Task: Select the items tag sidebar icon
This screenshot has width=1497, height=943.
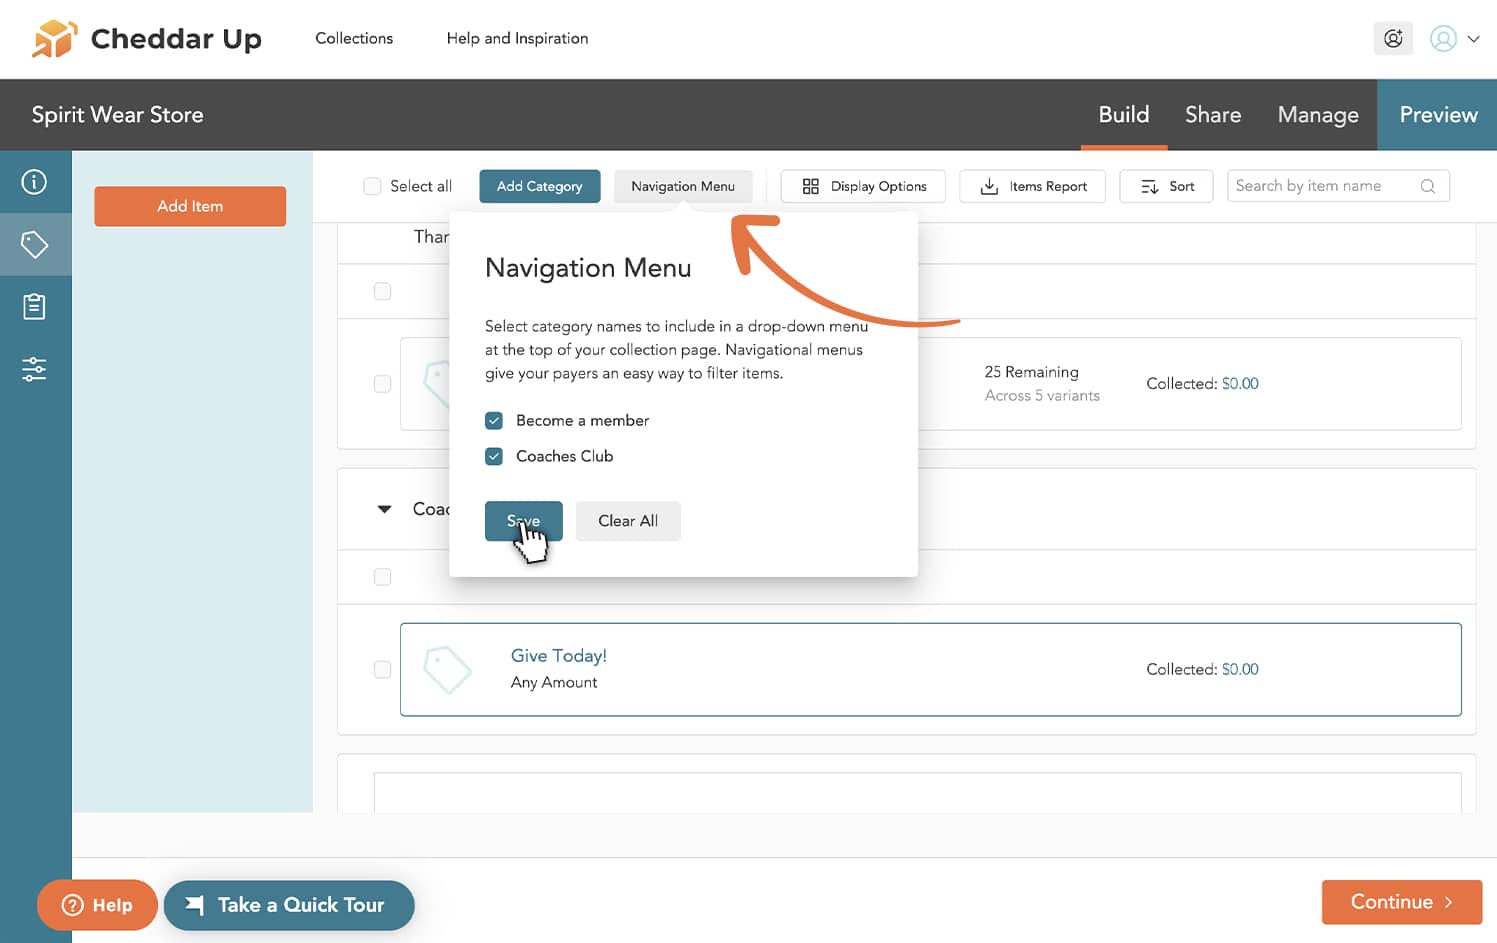Action: click(35, 244)
